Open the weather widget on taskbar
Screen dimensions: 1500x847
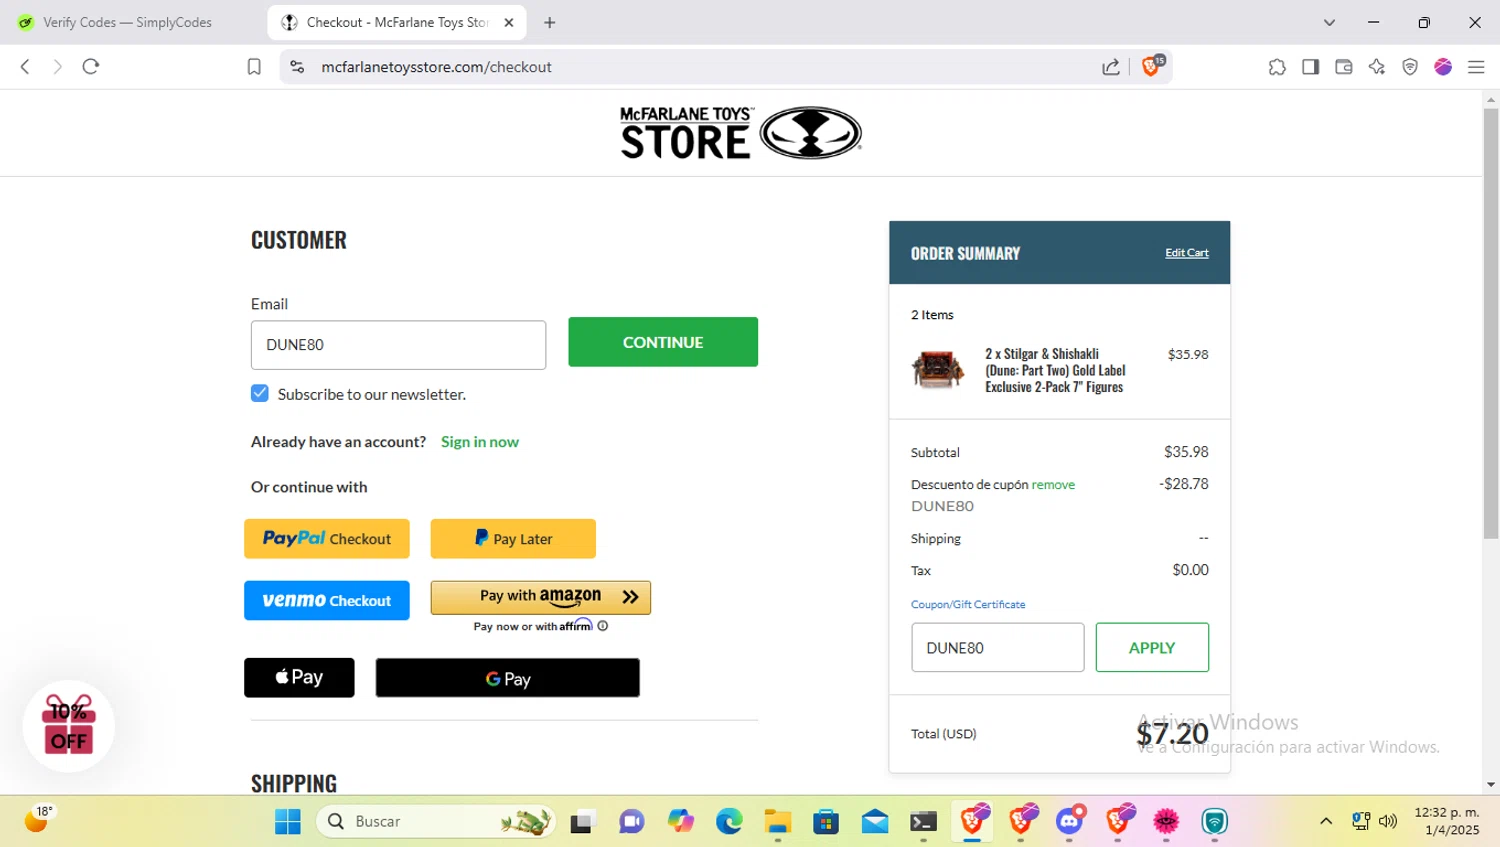tap(39, 820)
